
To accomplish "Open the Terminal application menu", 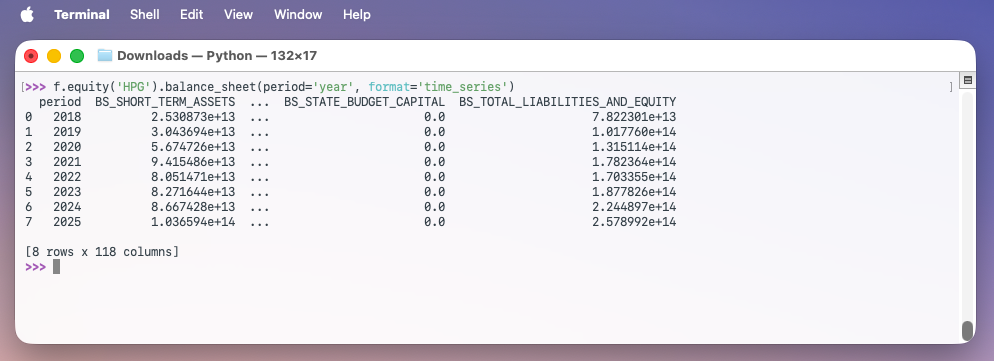I will pos(82,14).
